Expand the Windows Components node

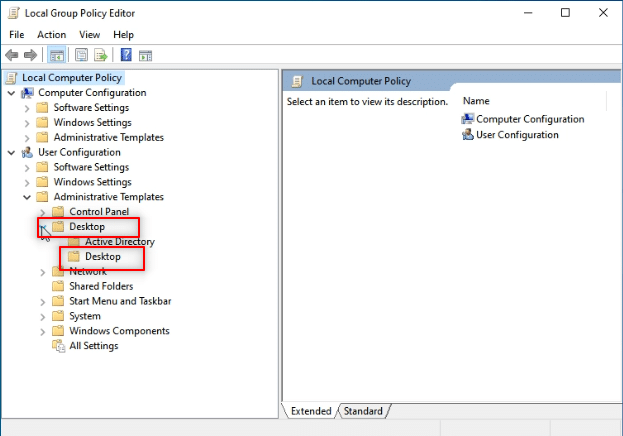43,331
